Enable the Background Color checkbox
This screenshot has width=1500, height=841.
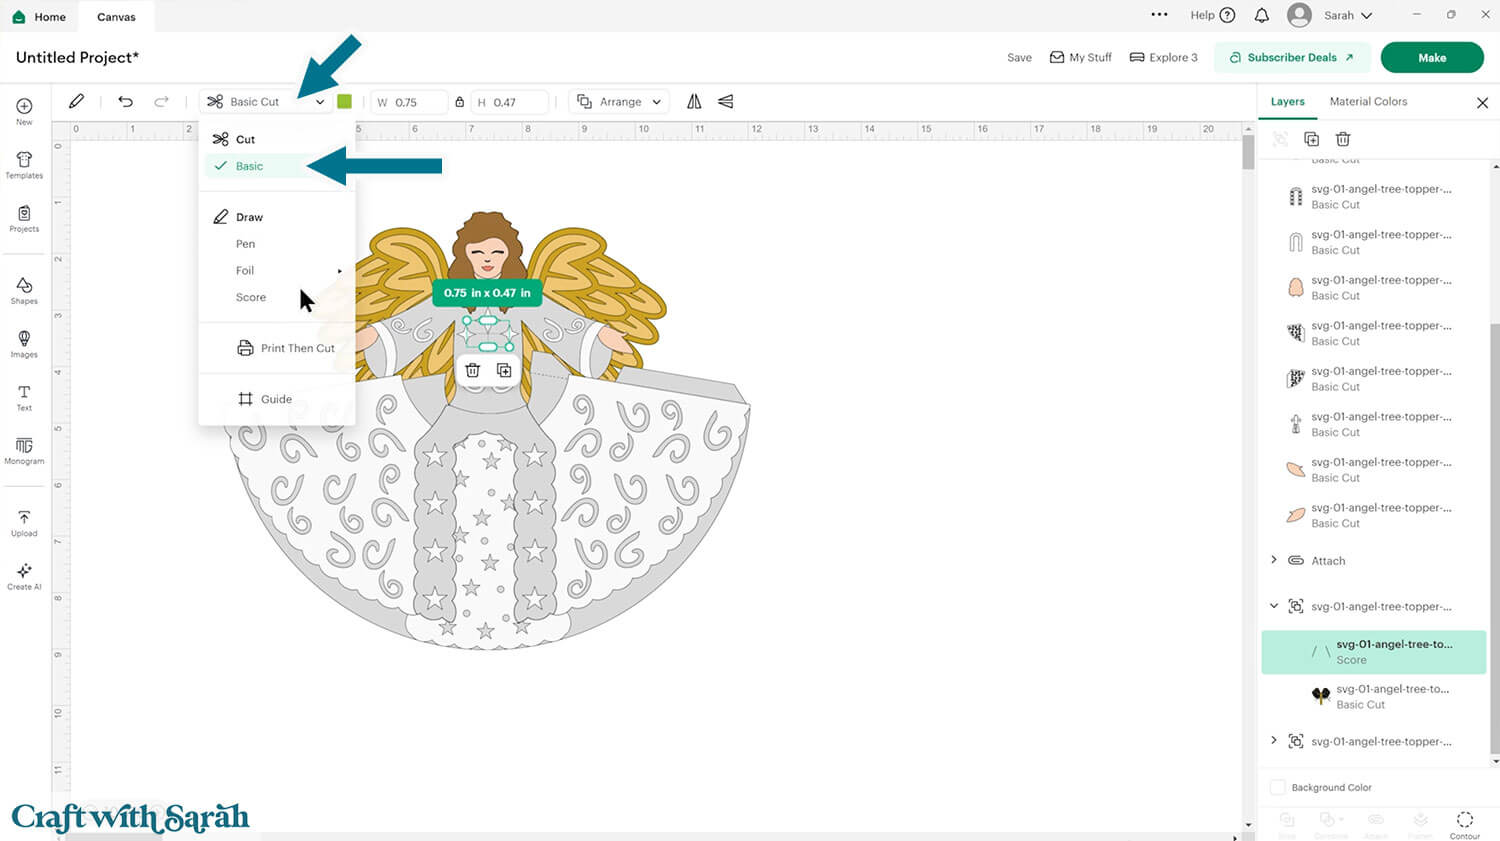pos(1277,787)
